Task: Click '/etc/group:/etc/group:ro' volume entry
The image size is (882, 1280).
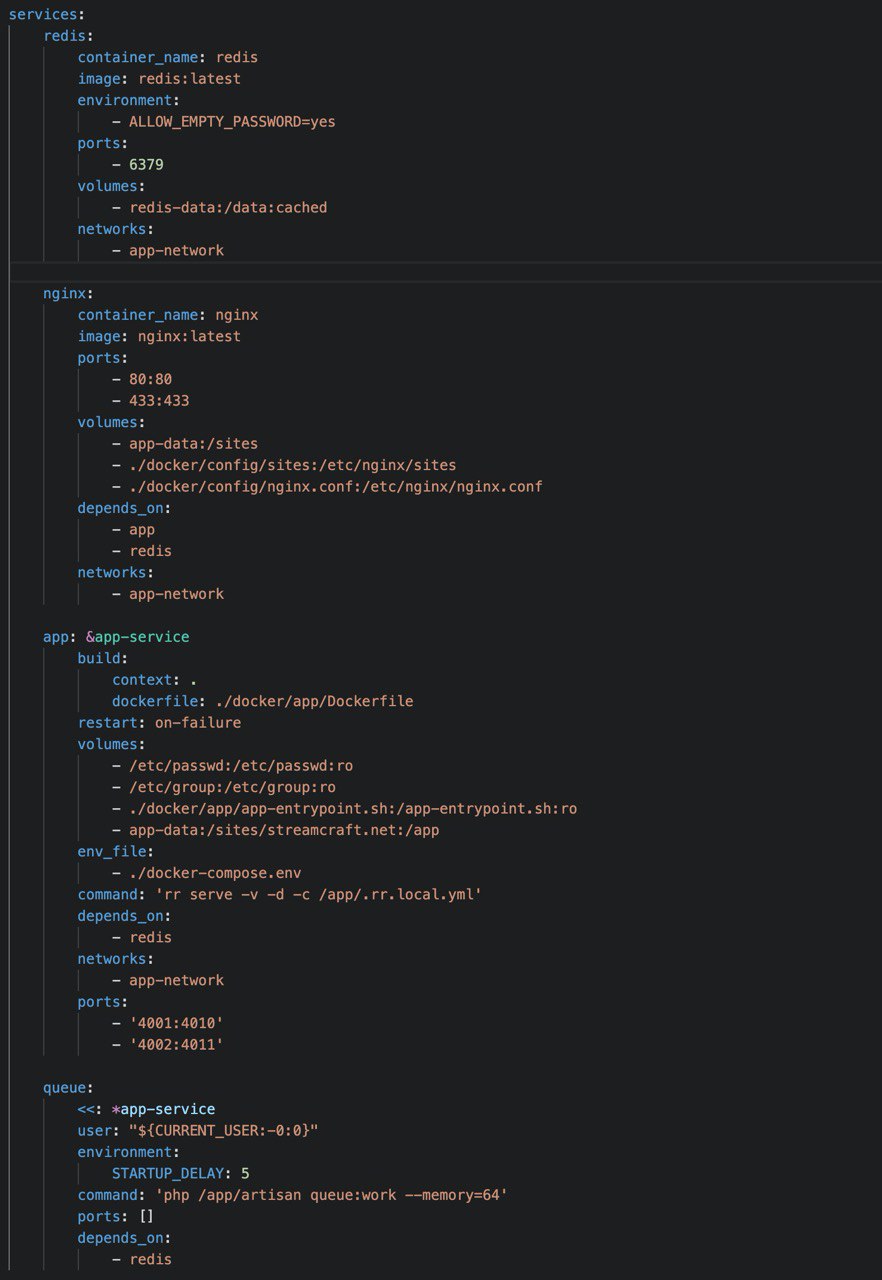Action: (232, 787)
